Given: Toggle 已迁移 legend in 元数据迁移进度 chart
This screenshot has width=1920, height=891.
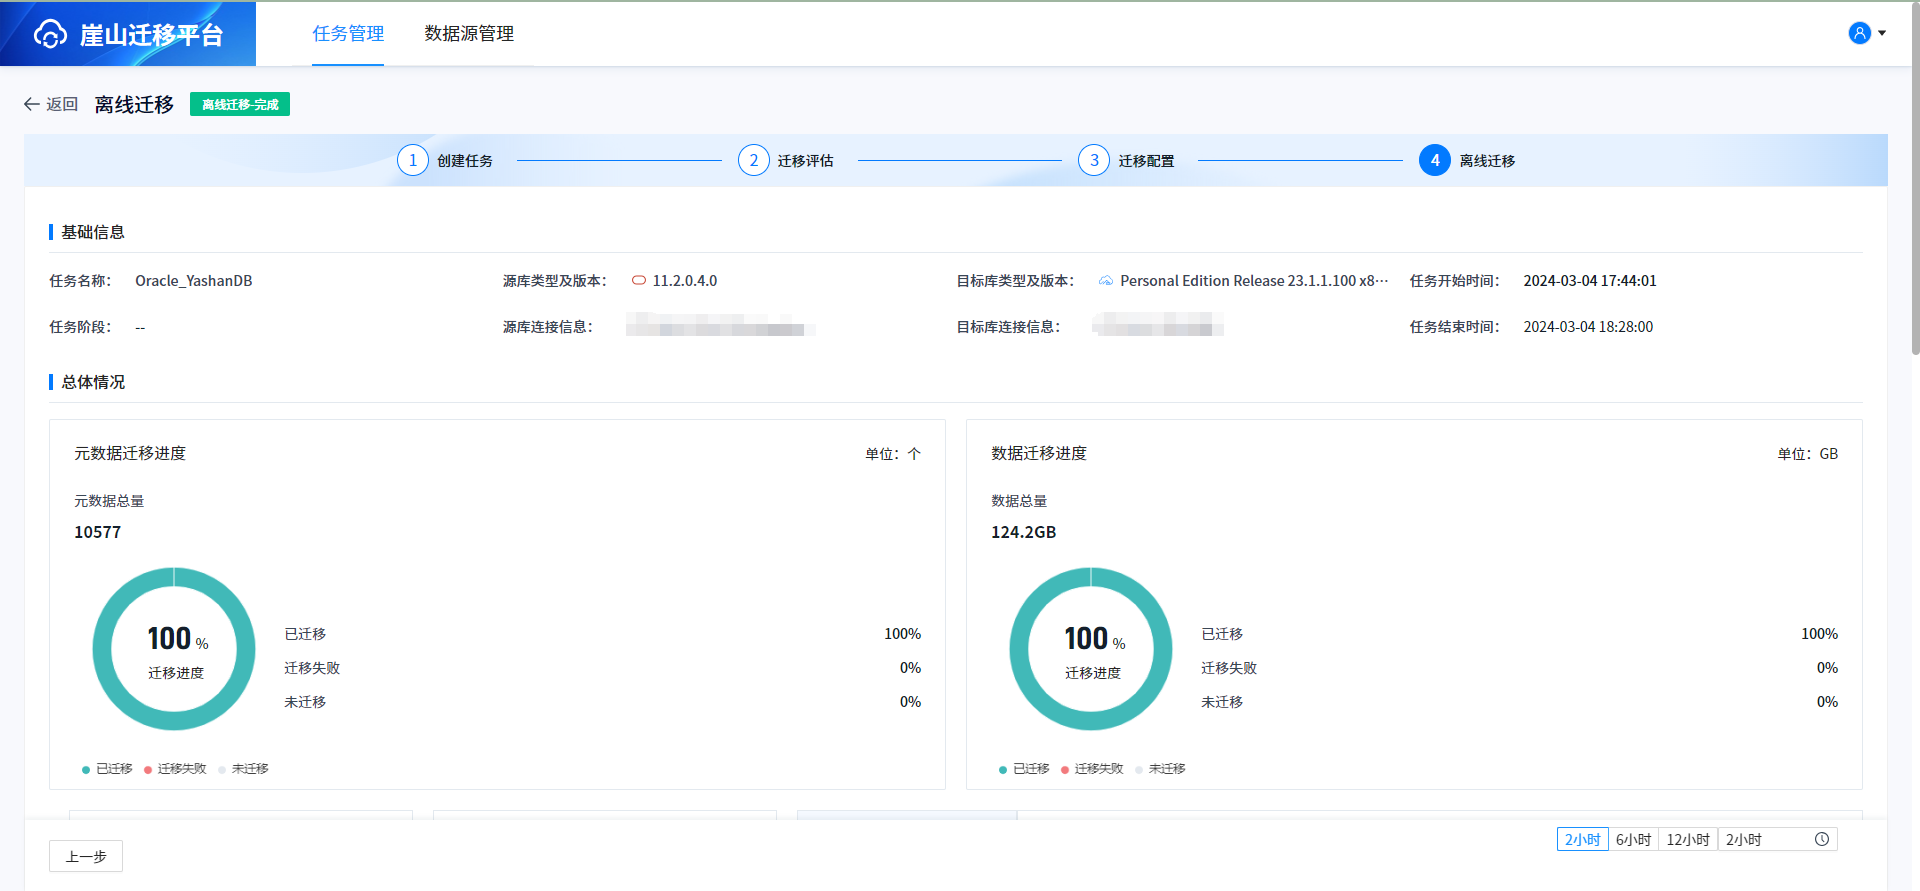Looking at the screenshot, I should [107, 769].
